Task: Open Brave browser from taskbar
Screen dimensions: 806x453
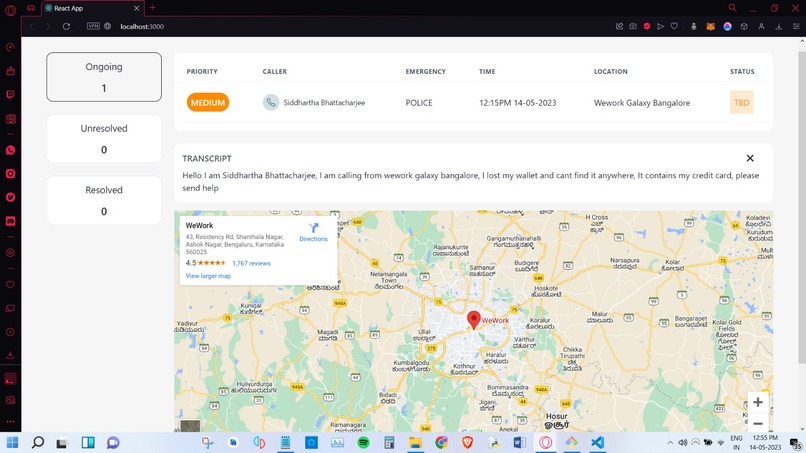Action: coord(467,442)
